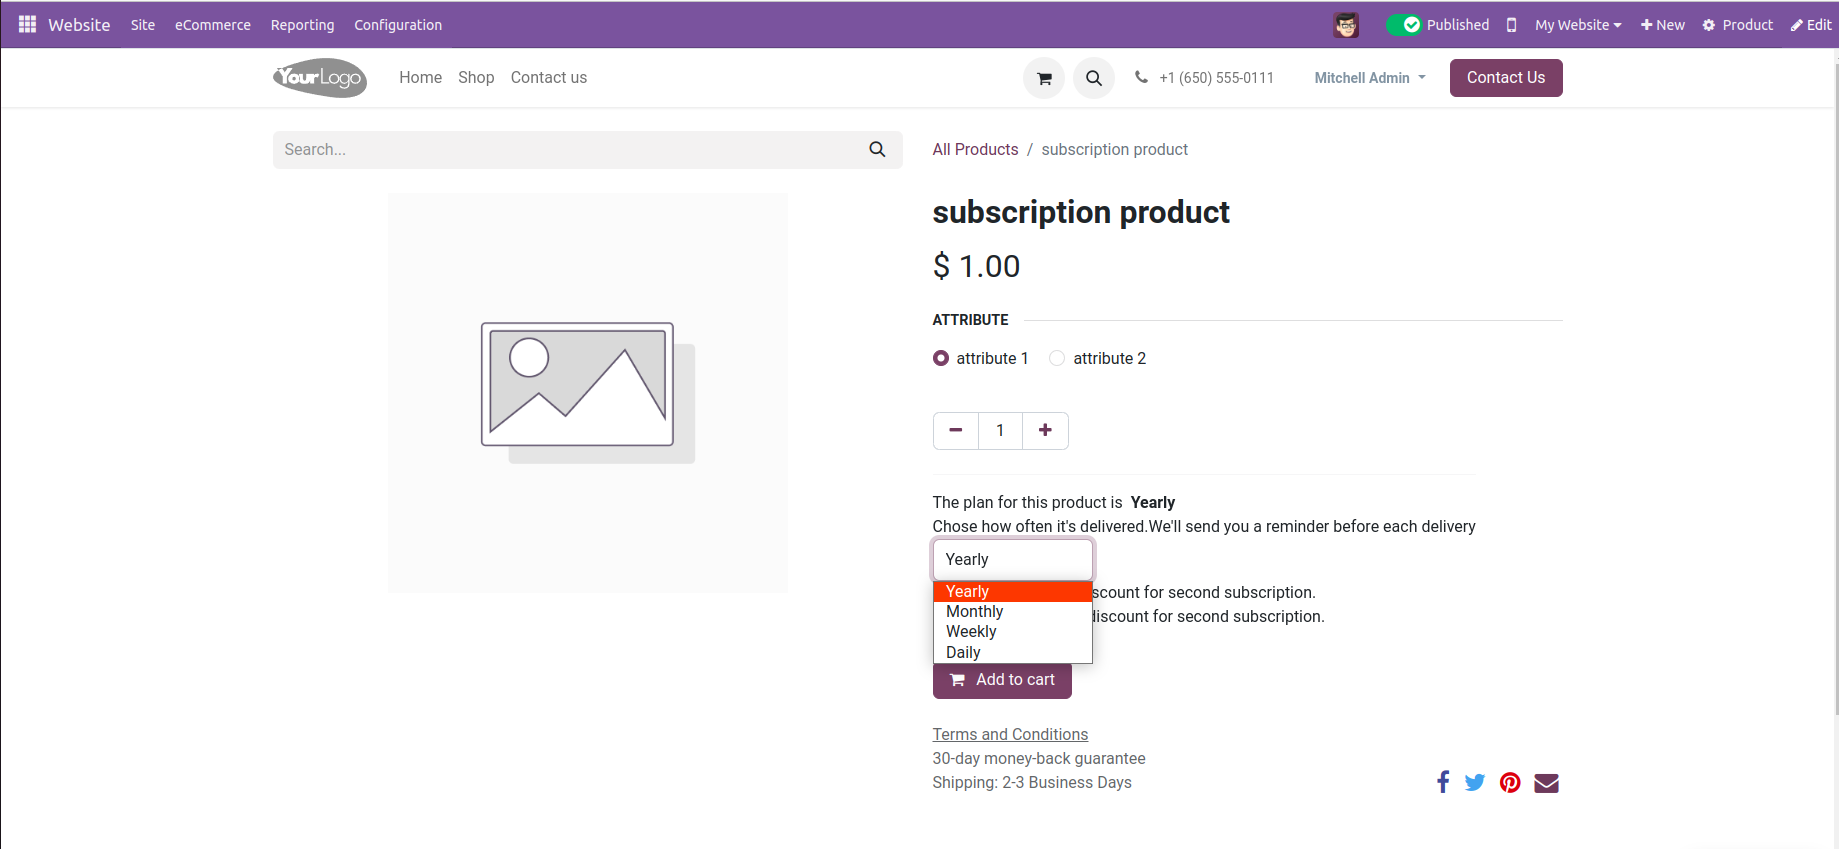Open the eCommerce menu

(x=213, y=25)
